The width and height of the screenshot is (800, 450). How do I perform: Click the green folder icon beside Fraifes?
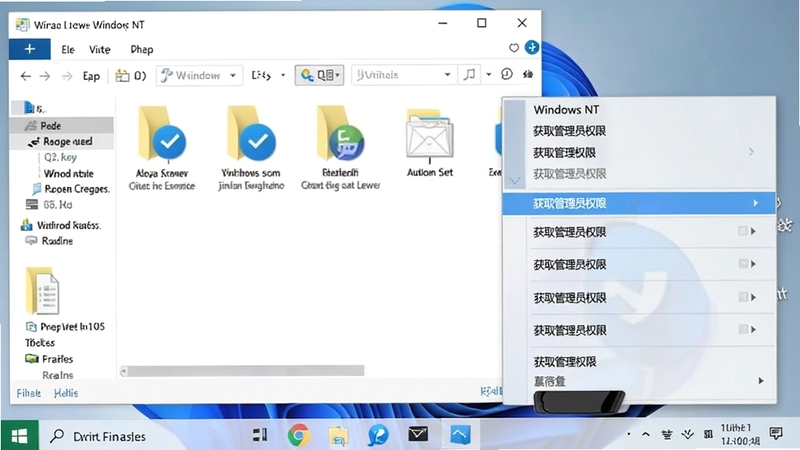32,359
